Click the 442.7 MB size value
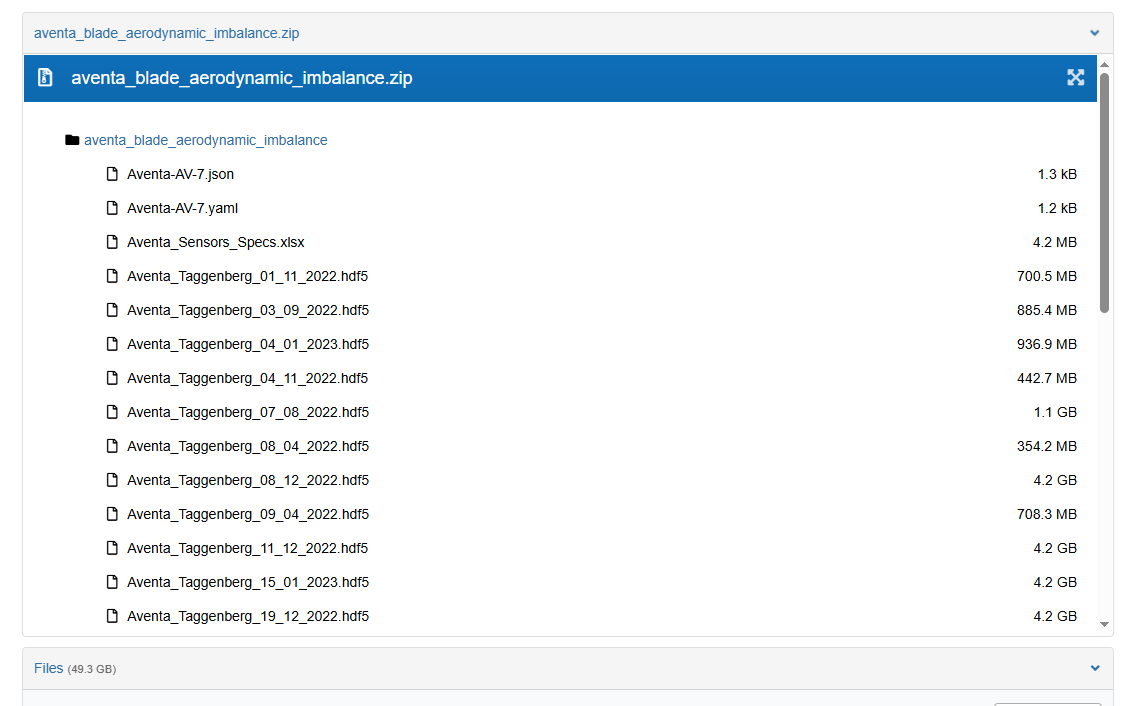 pyautogui.click(x=1047, y=378)
